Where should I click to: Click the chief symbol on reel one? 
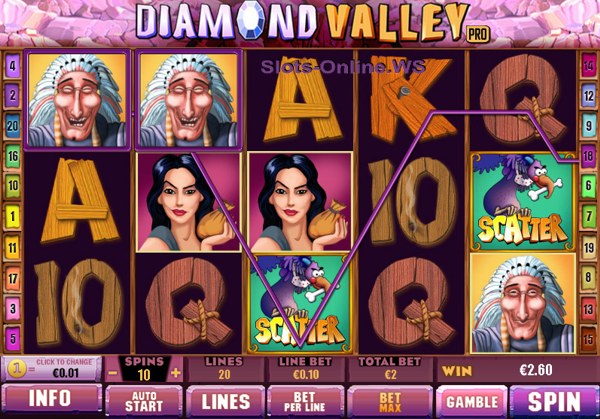(x=77, y=100)
